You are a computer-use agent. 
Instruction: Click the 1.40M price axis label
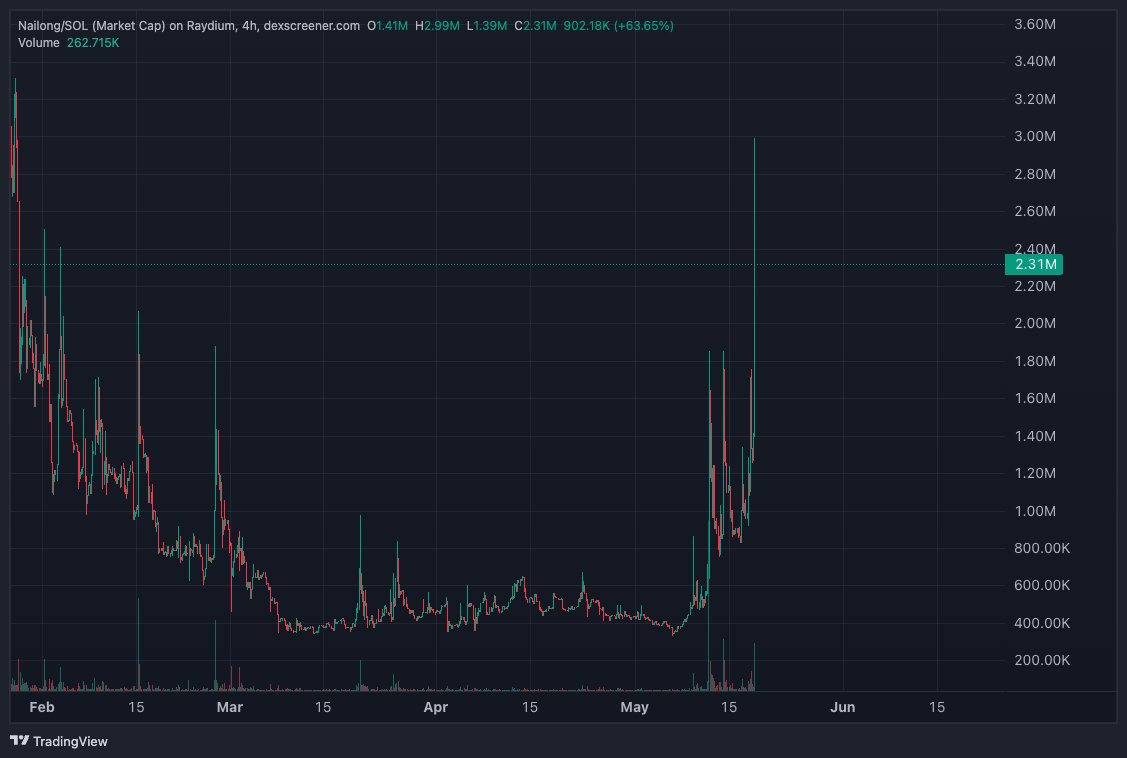(x=1035, y=436)
